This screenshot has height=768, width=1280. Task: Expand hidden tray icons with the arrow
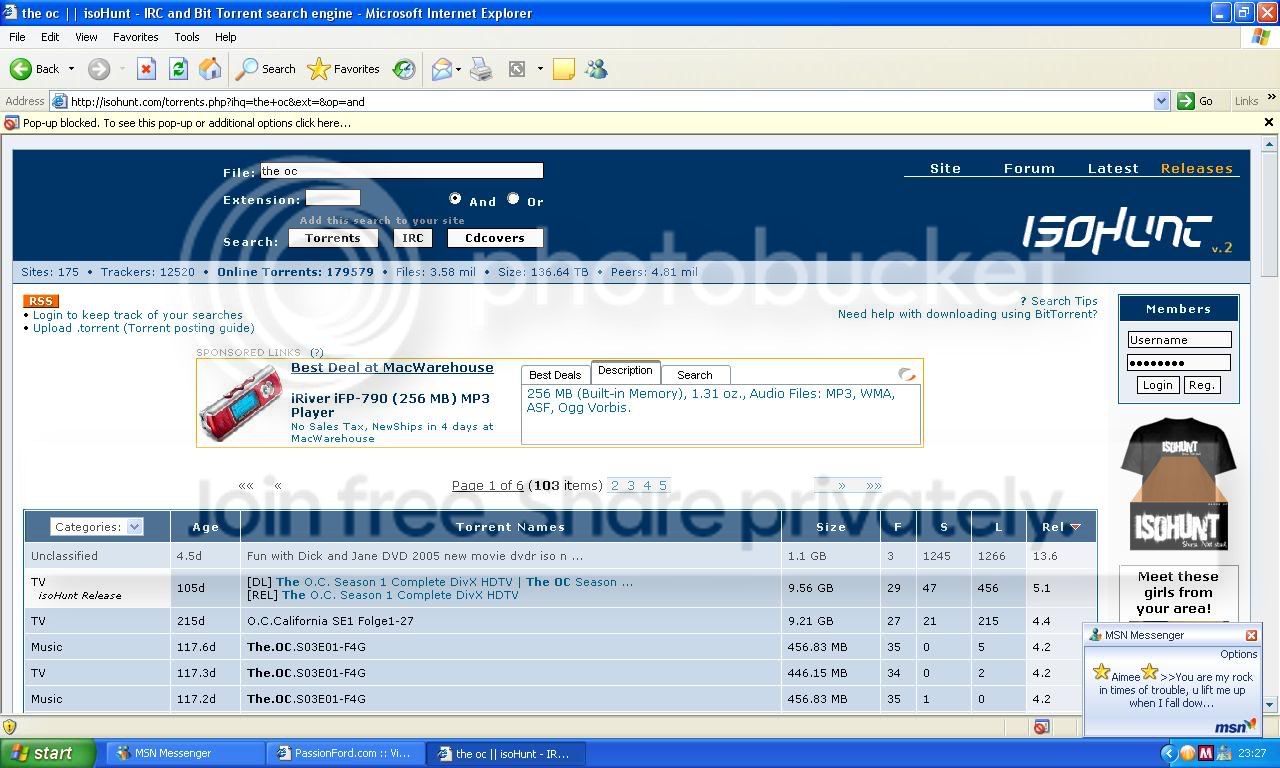[1169, 753]
